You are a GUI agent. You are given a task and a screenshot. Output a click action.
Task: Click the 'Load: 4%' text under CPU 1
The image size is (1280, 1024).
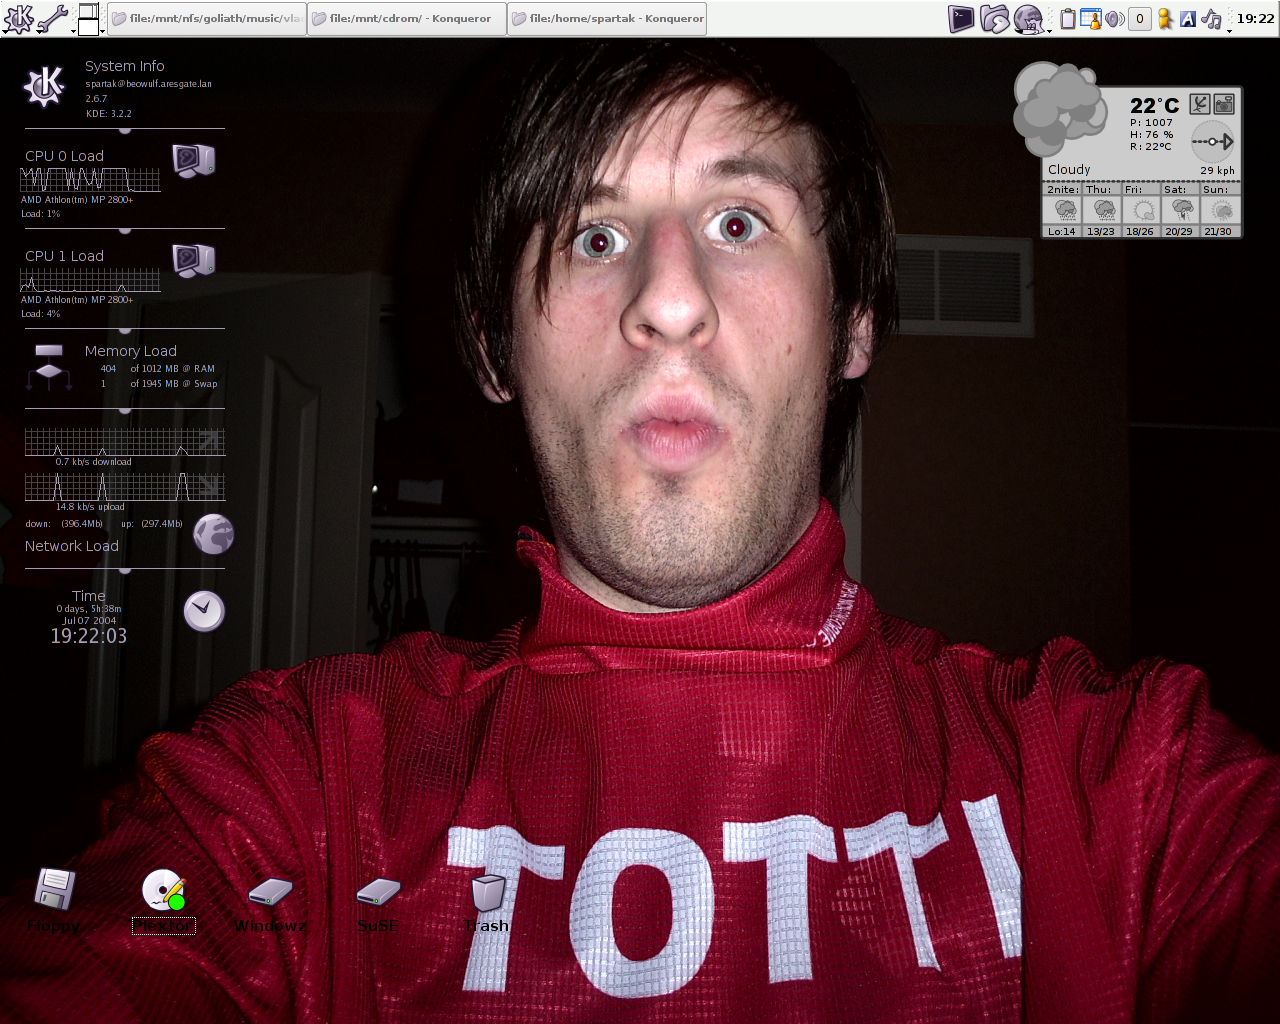[x=41, y=314]
